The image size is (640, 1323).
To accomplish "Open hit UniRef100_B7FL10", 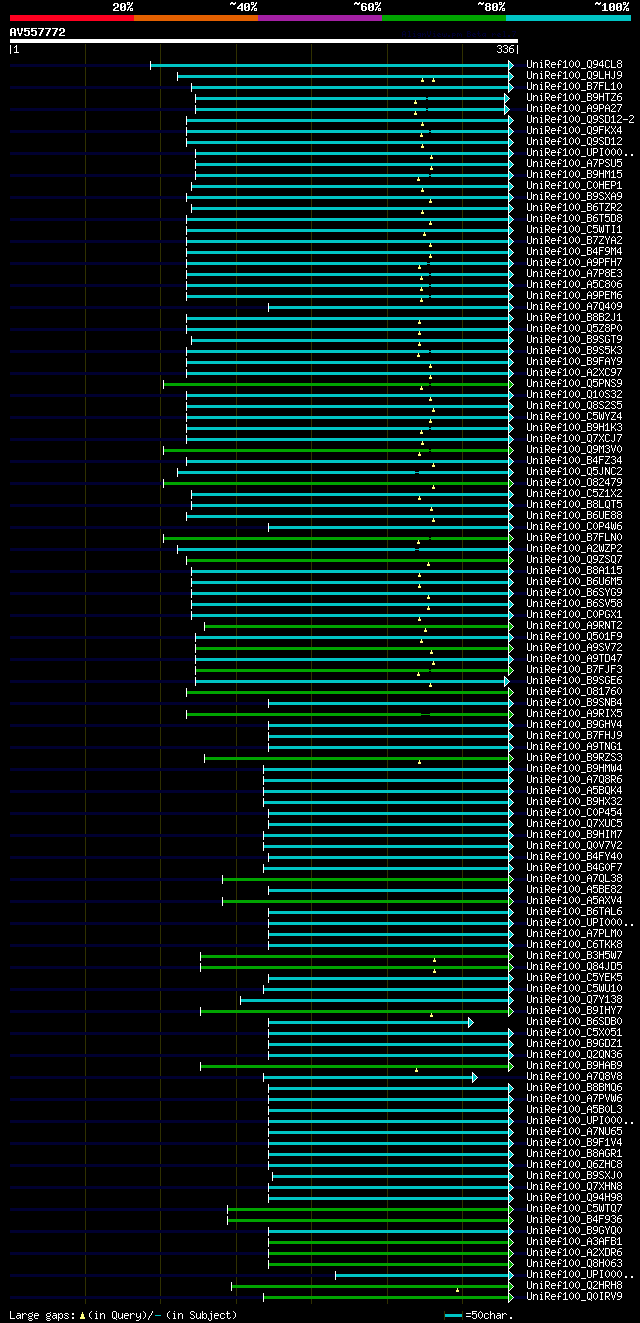I will pyautogui.click(x=574, y=87).
